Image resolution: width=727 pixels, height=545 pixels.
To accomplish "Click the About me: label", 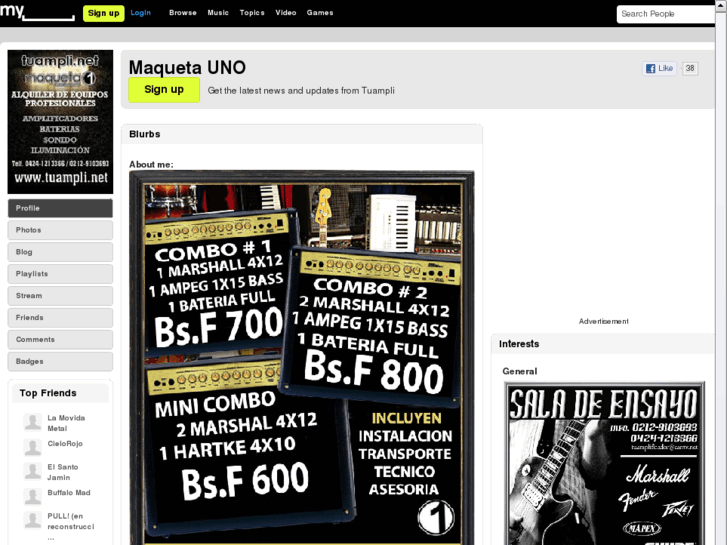I will click(151, 164).
